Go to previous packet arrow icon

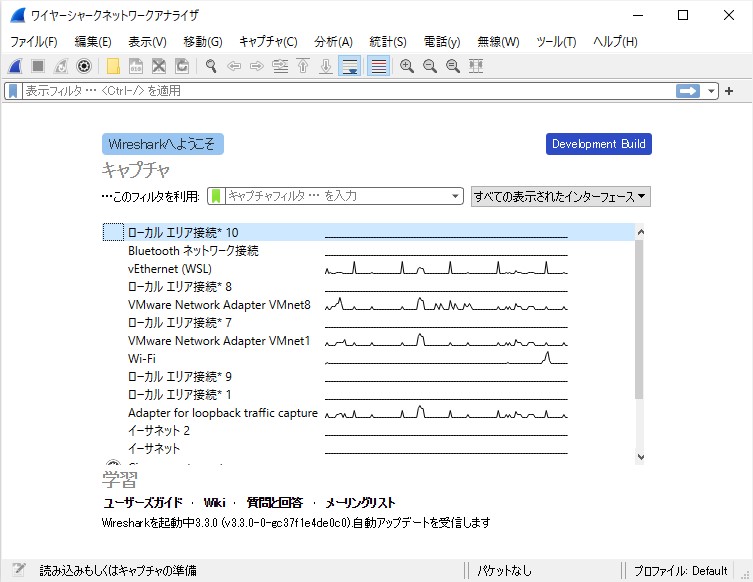[234, 66]
